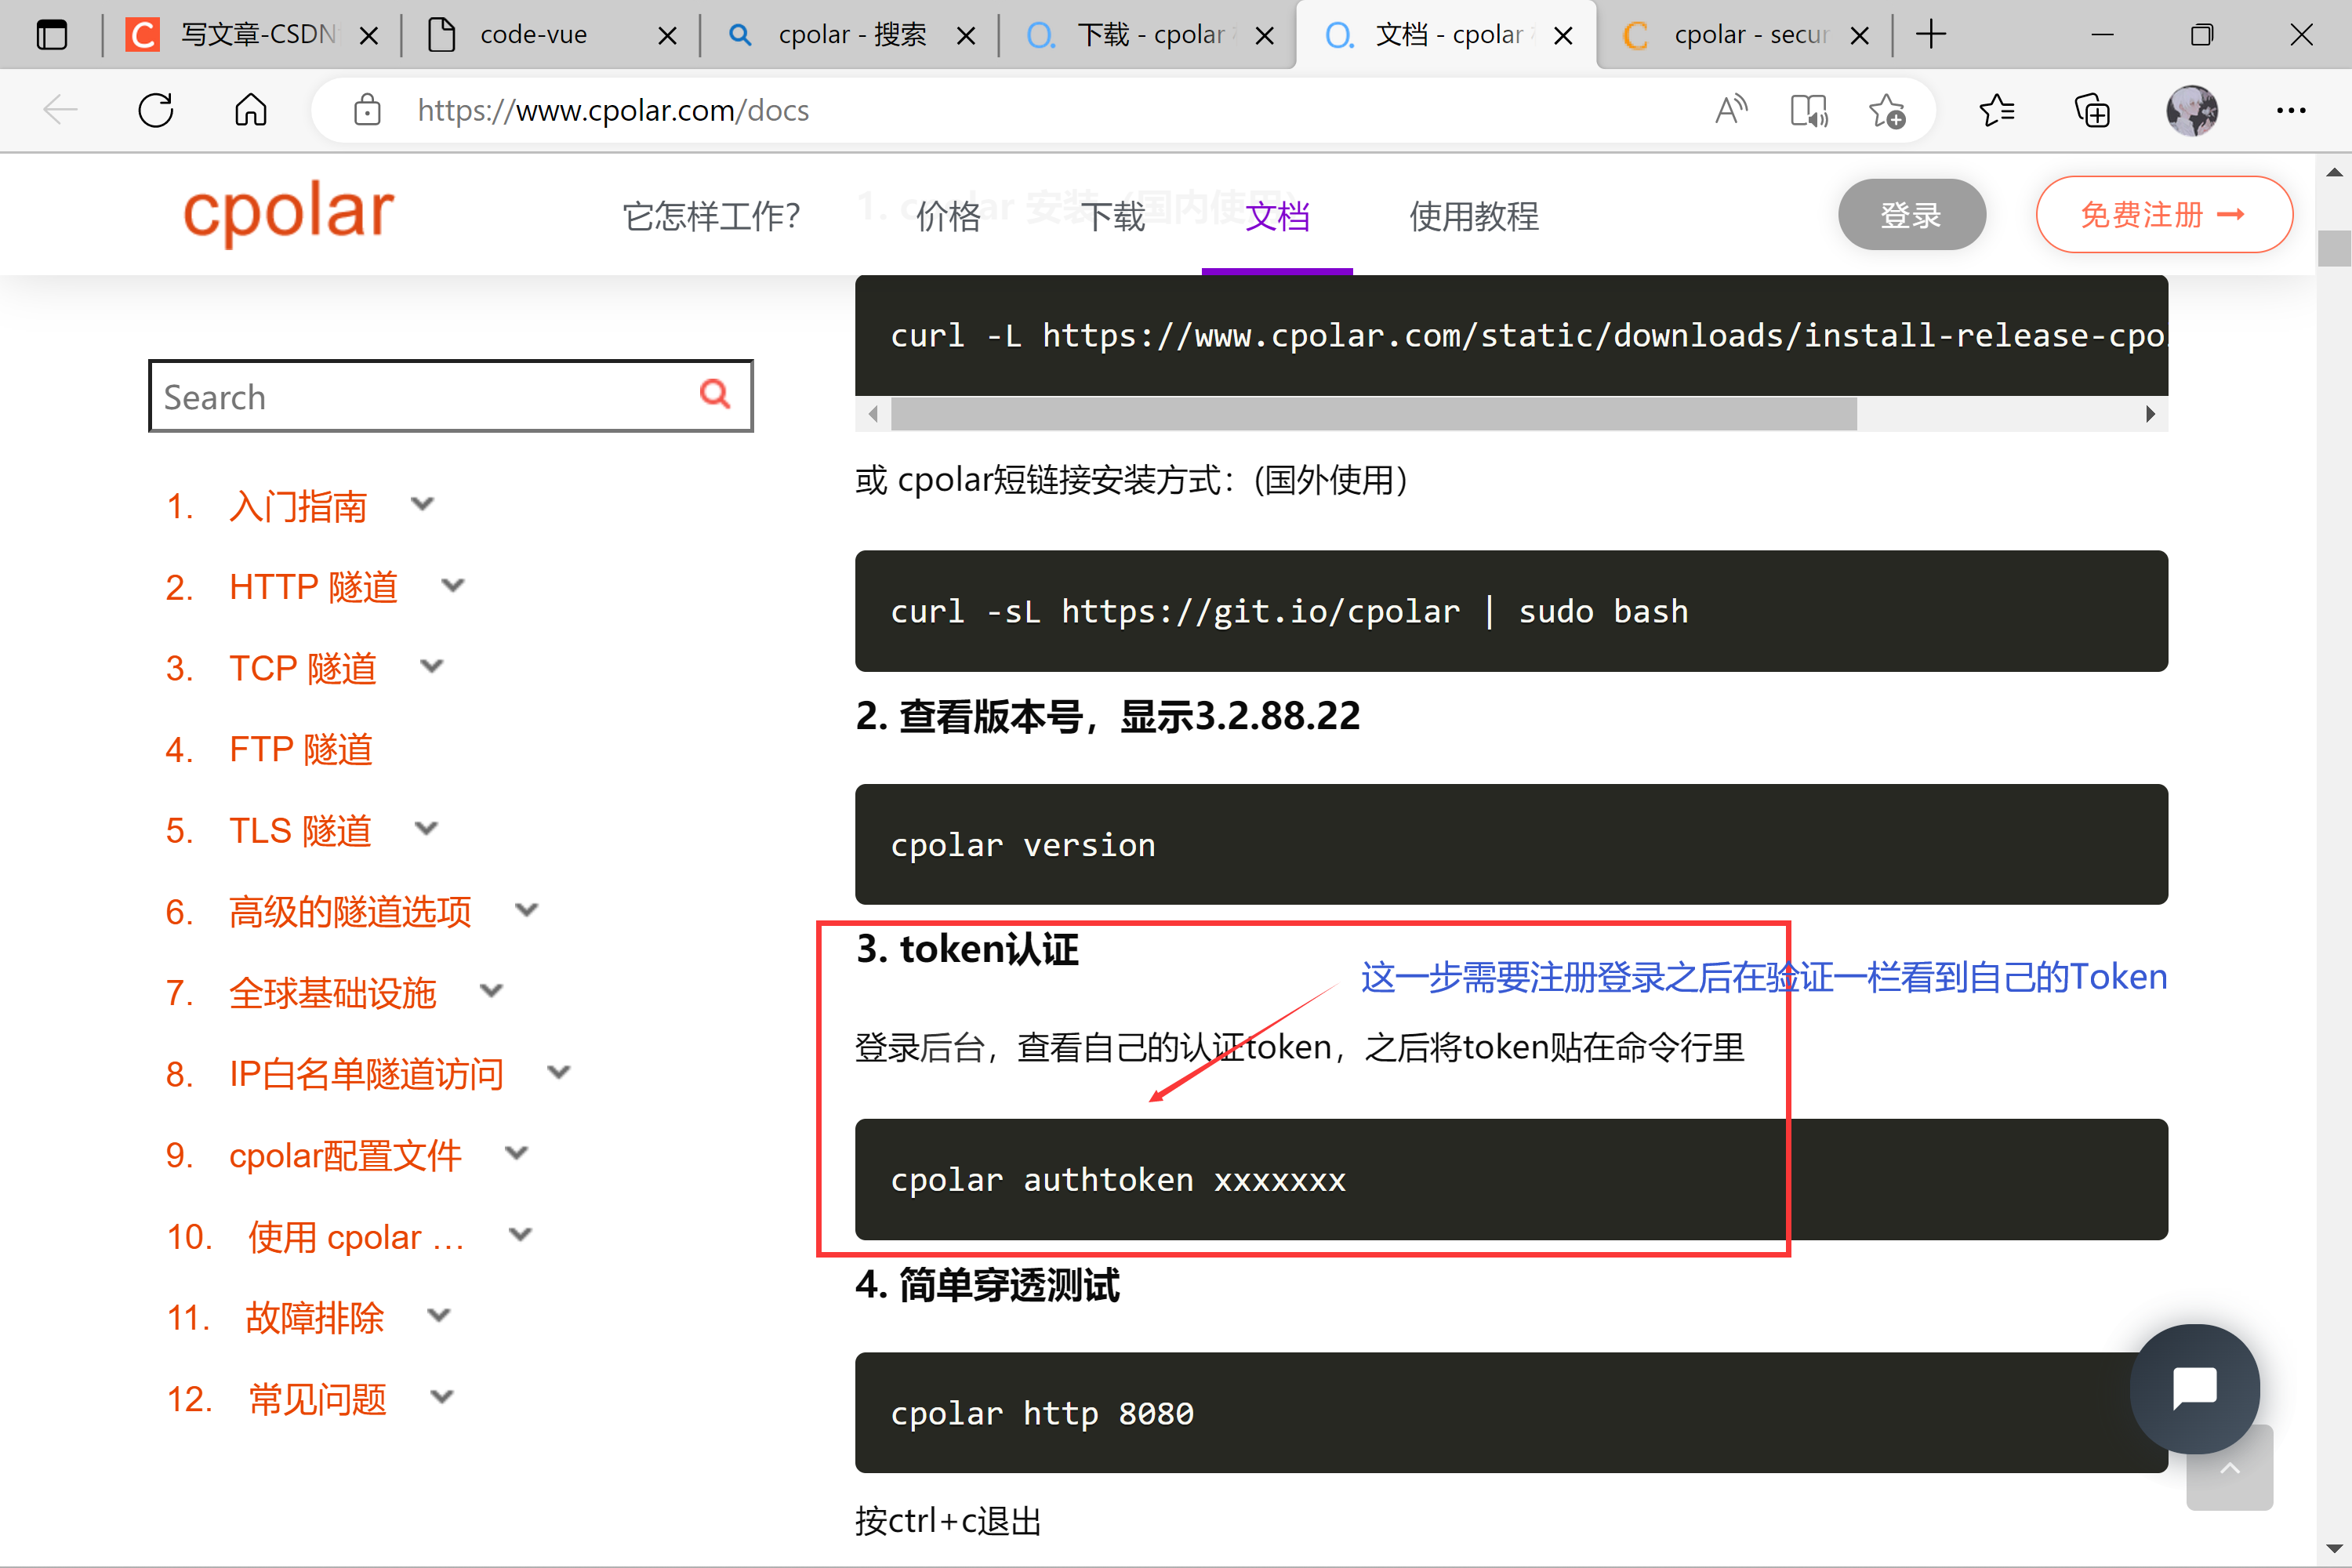2352x1568 pixels.
Task: Switch to the code-vue tab
Action: click(534, 33)
